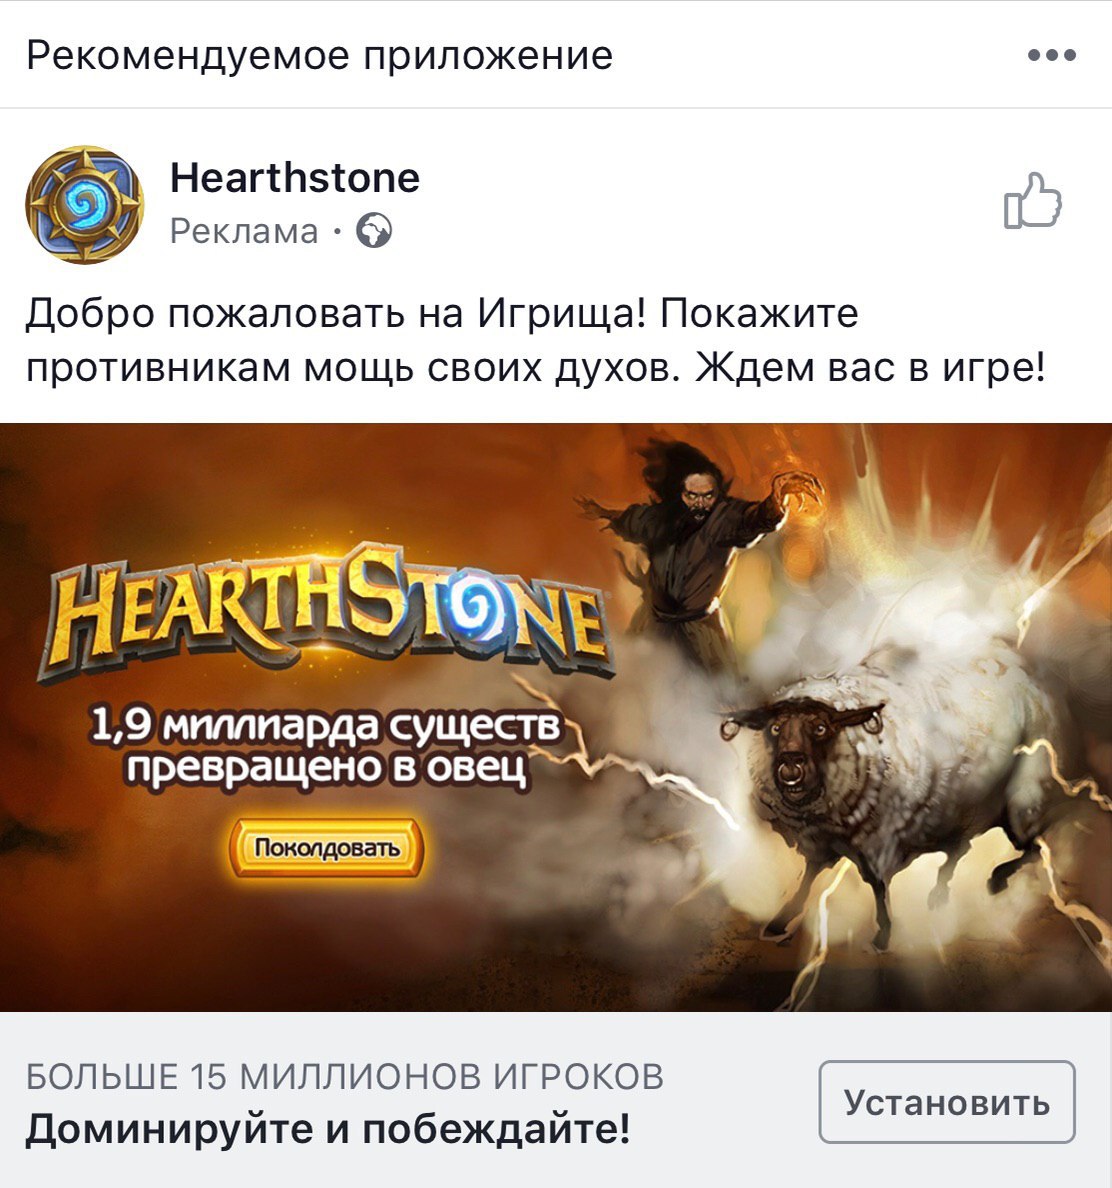This screenshot has height=1188, width=1112.
Task: Click the second line about мощь своих духов
Action: (536, 368)
